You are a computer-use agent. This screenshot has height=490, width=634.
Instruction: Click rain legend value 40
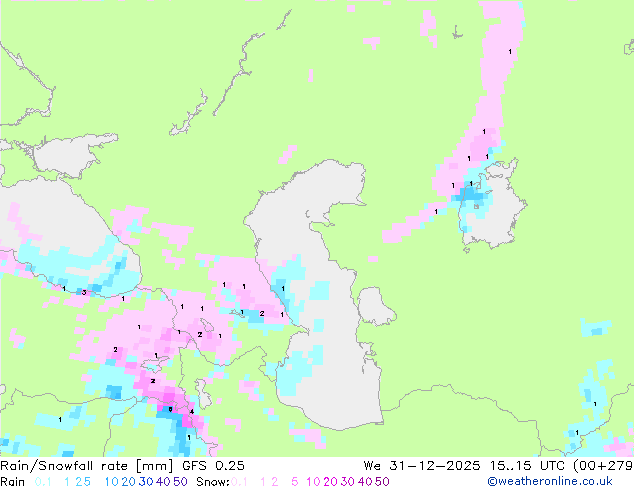coord(163,482)
